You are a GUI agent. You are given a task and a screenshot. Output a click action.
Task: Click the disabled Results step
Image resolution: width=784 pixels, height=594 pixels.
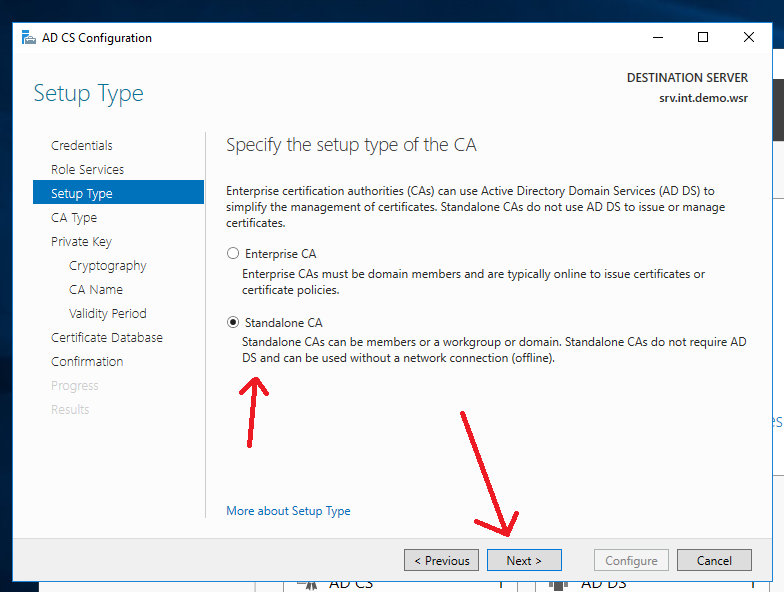(70, 410)
